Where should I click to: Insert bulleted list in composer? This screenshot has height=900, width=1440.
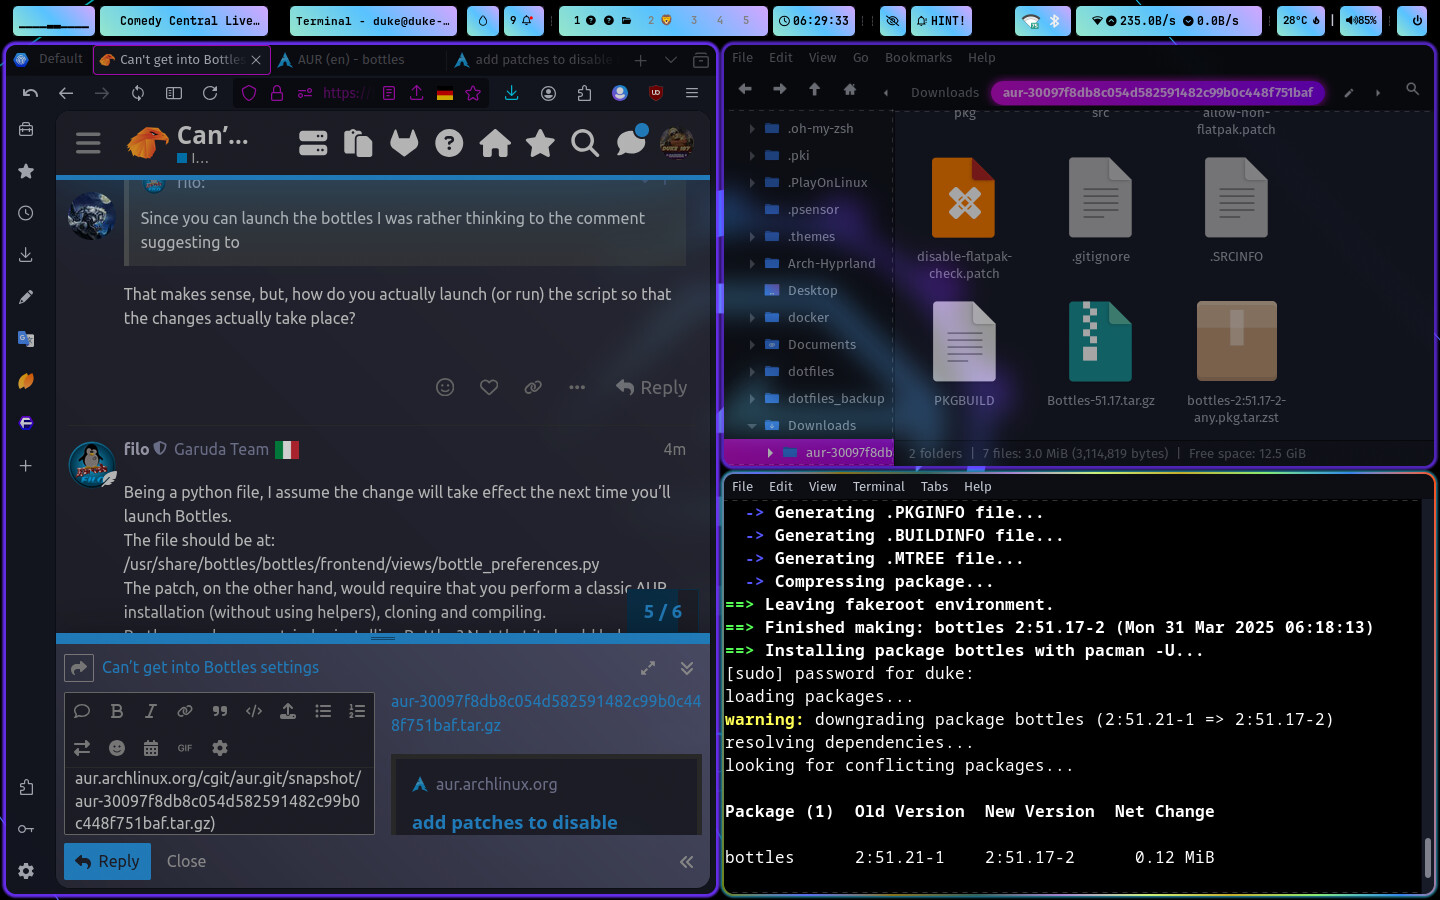tap(323, 711)
